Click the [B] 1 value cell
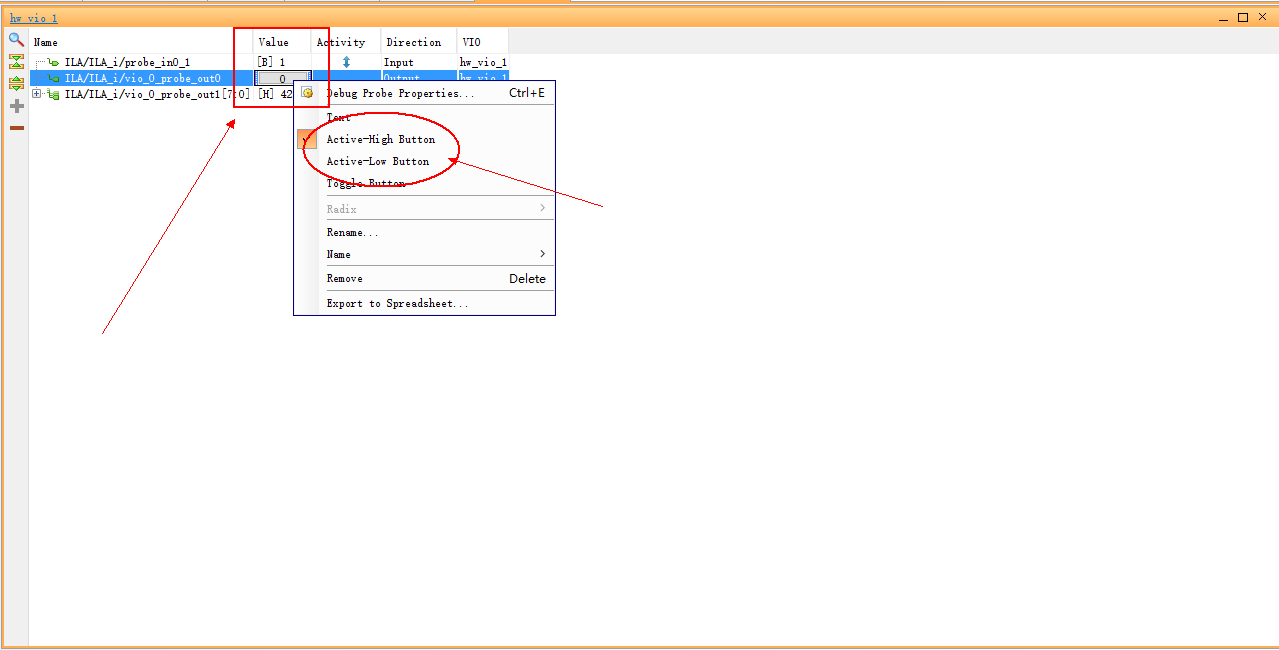 tap(282, 62)
